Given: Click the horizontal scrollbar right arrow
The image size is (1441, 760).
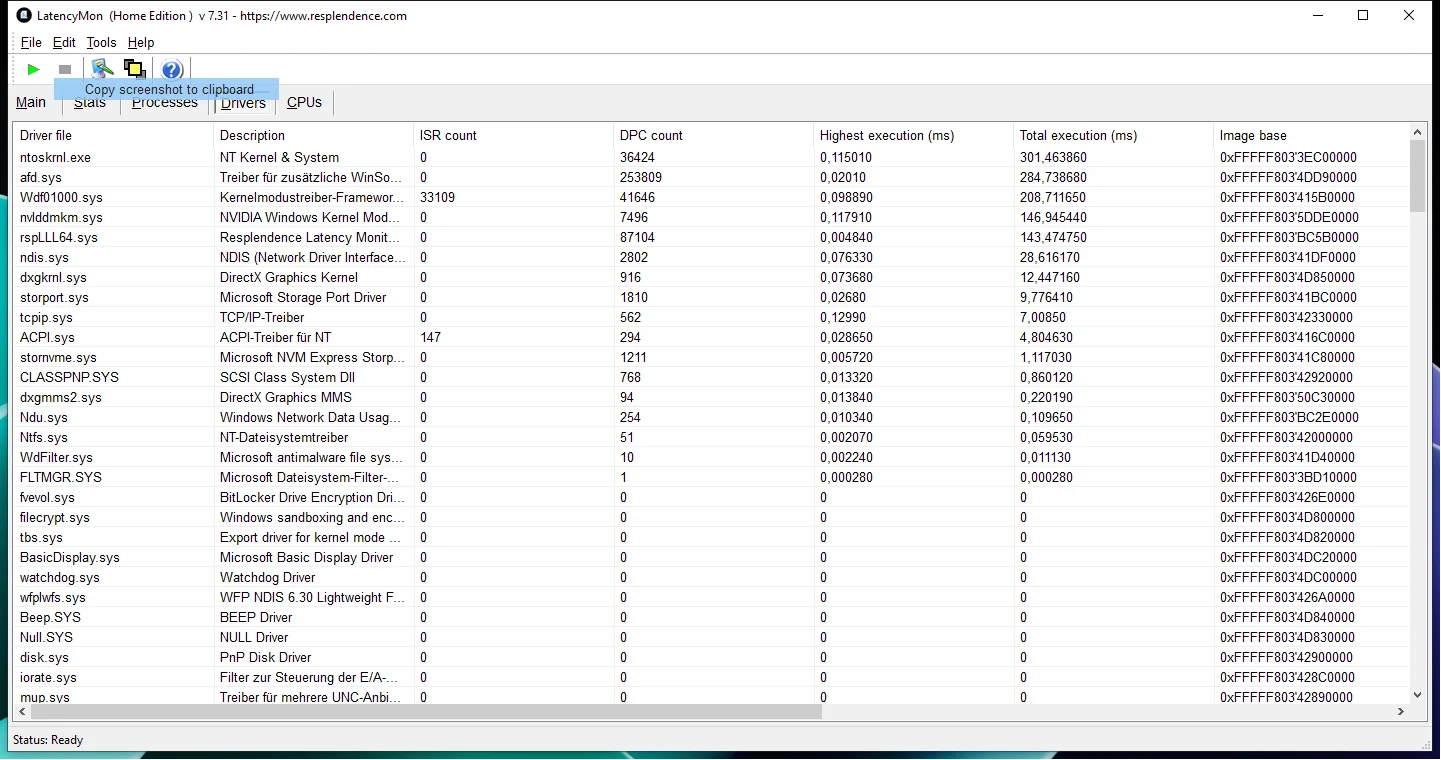Looking at the screenshot, I should [x=1401, y=712].
